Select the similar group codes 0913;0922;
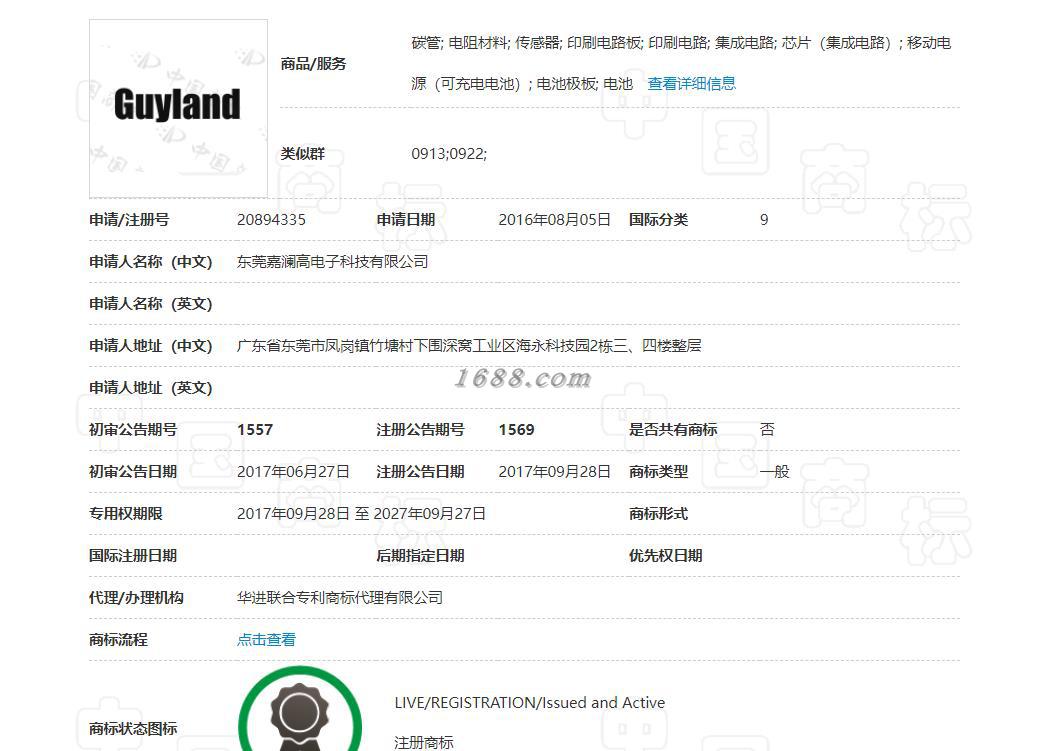Screen dimensions: 1045x751 click(x=449, y=154)
